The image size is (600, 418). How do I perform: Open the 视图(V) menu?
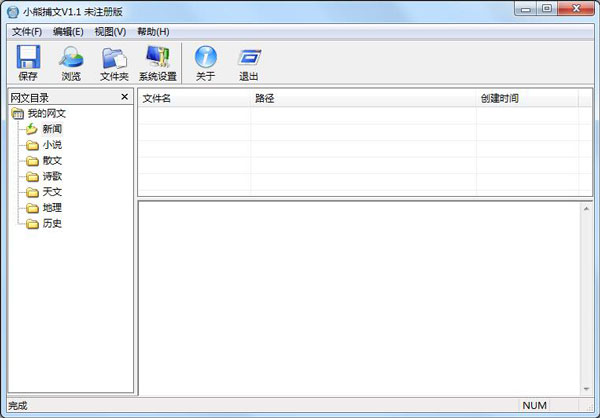click(110, 32)
